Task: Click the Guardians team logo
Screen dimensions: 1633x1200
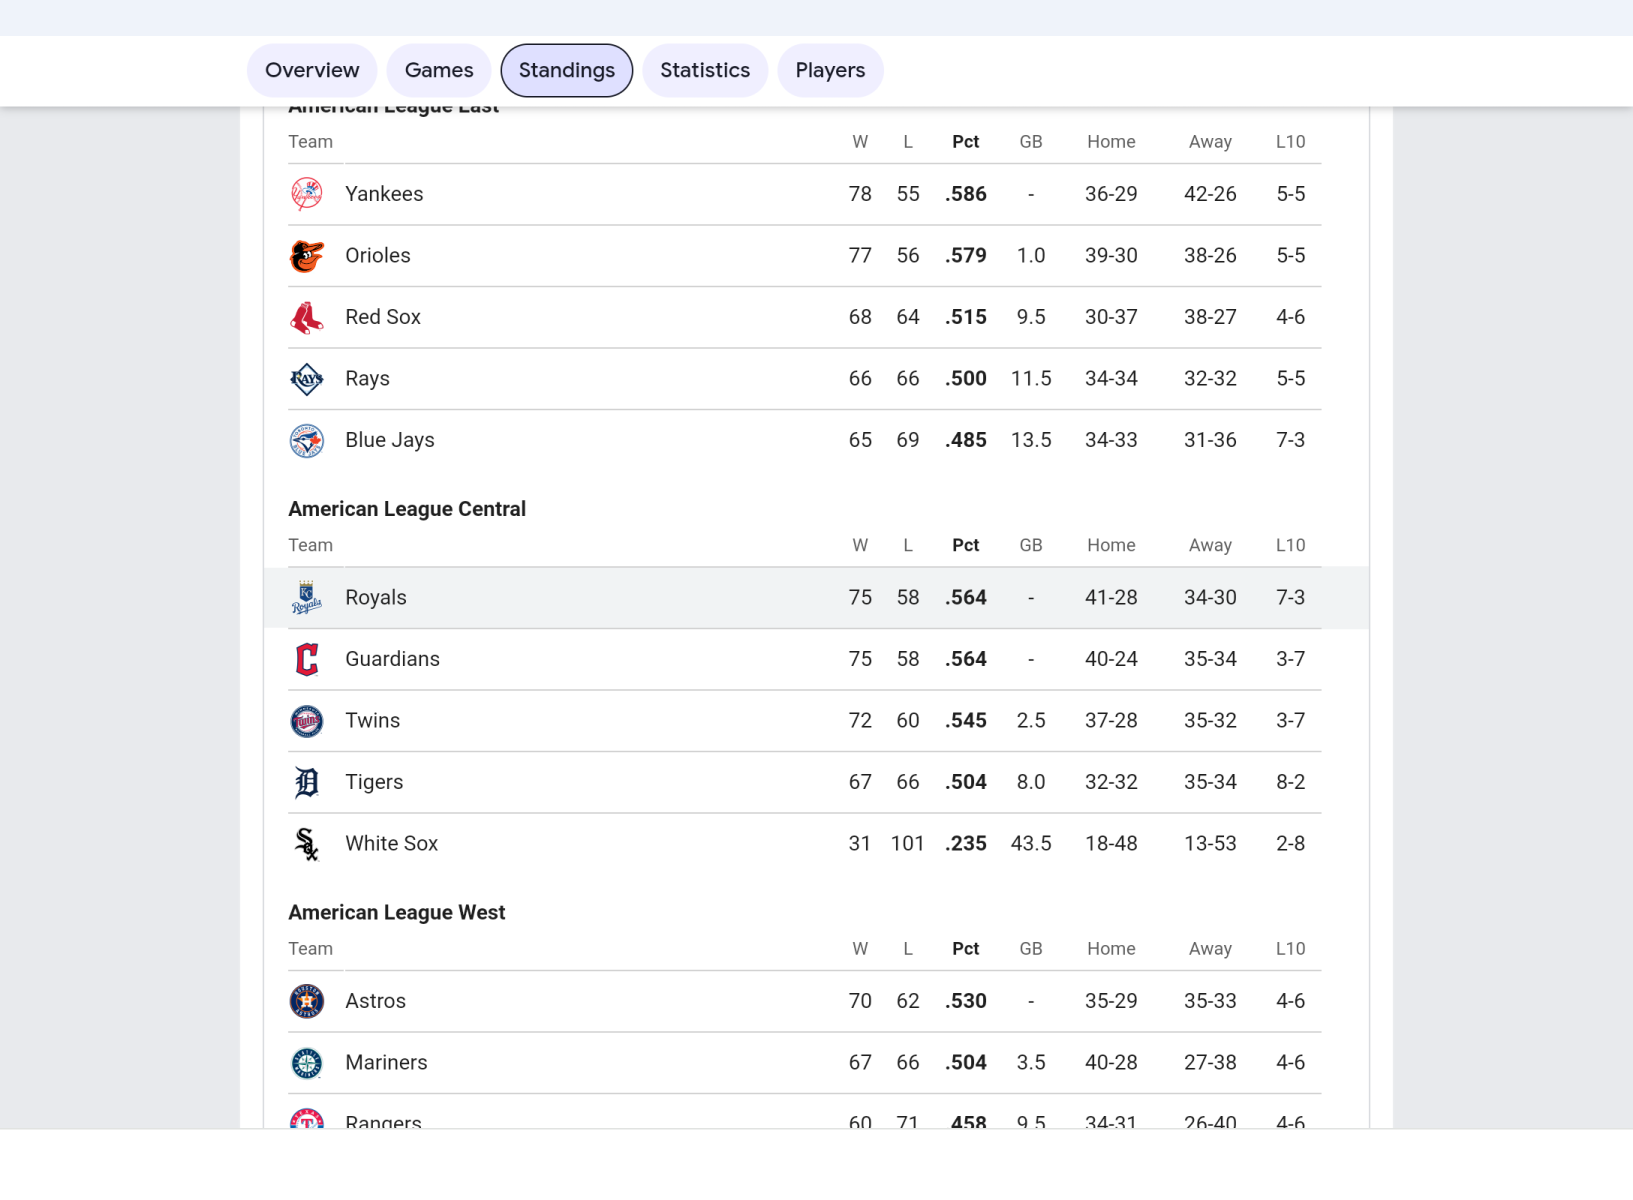Action: 307,659
